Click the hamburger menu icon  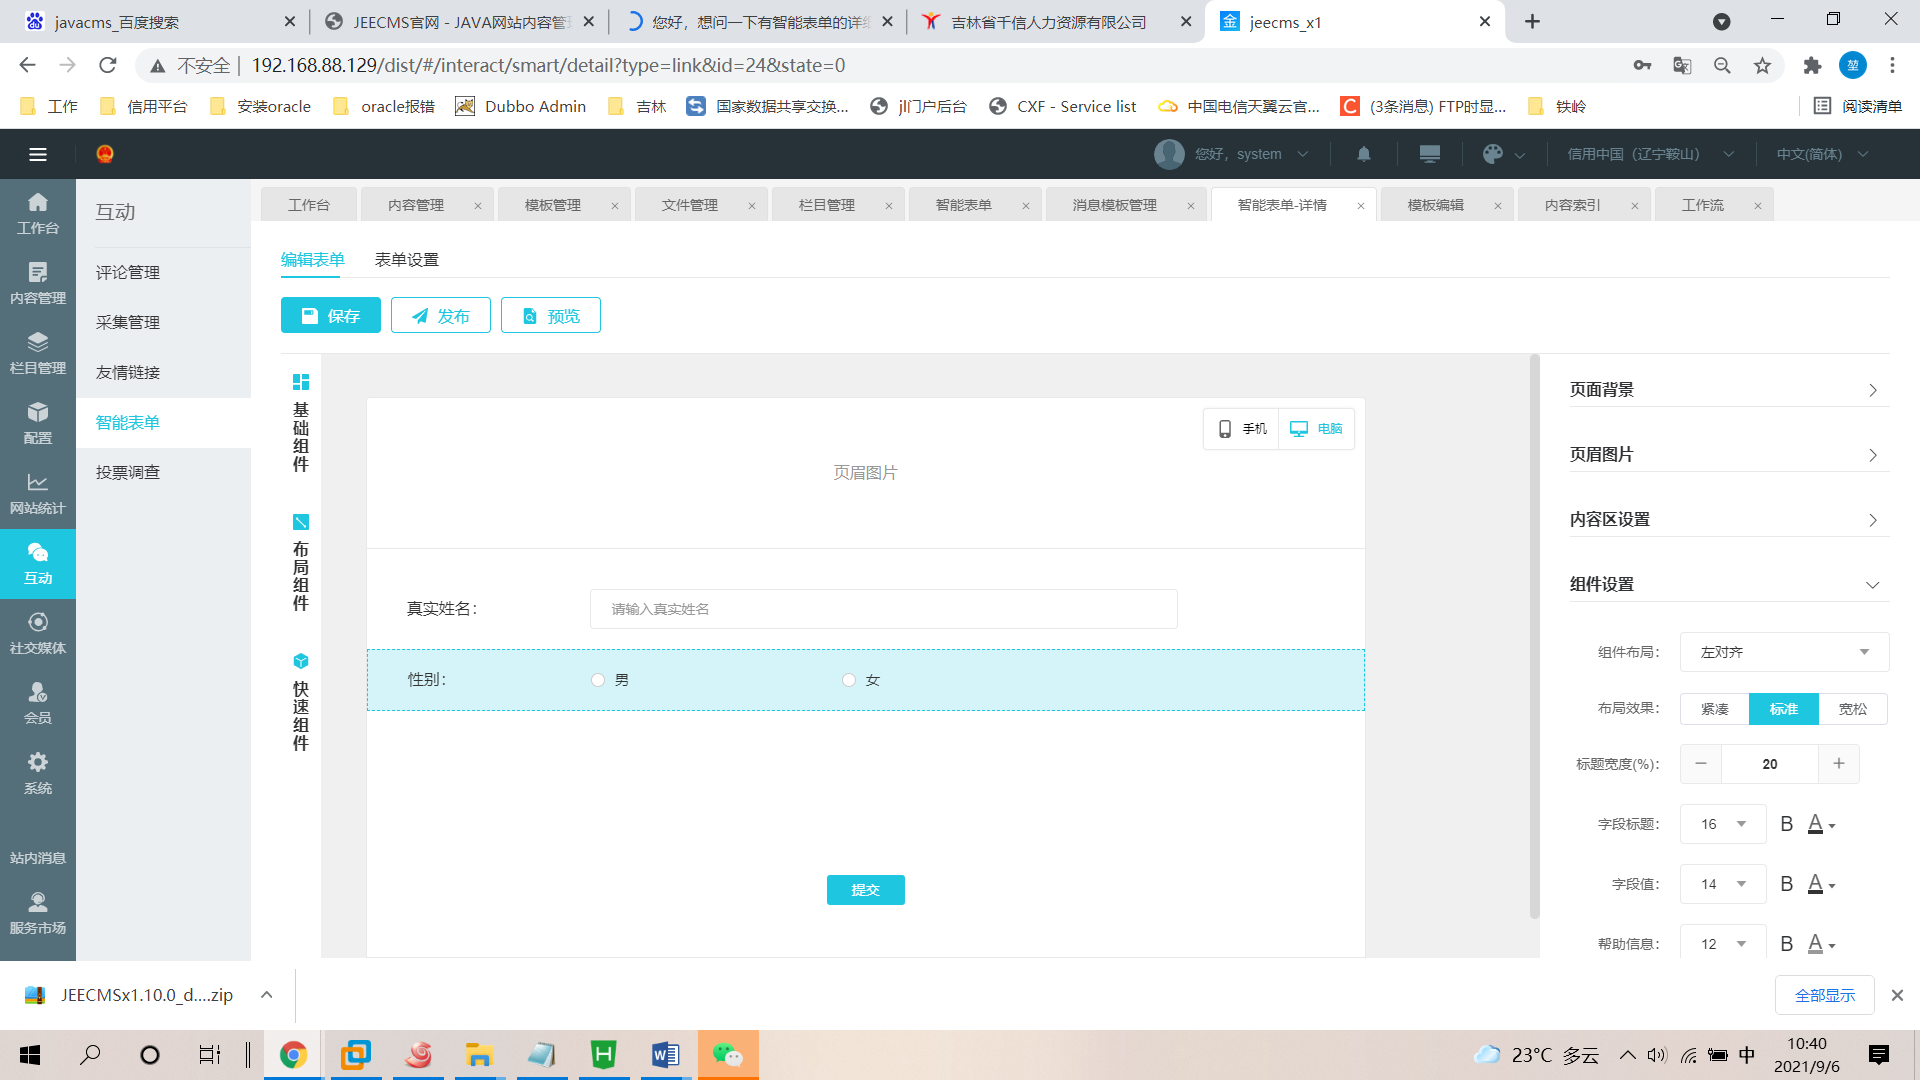[38, 154]
